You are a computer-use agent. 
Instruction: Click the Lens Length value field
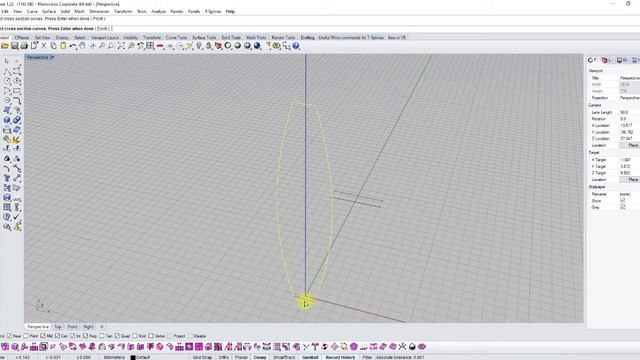[x=629, y=112]
